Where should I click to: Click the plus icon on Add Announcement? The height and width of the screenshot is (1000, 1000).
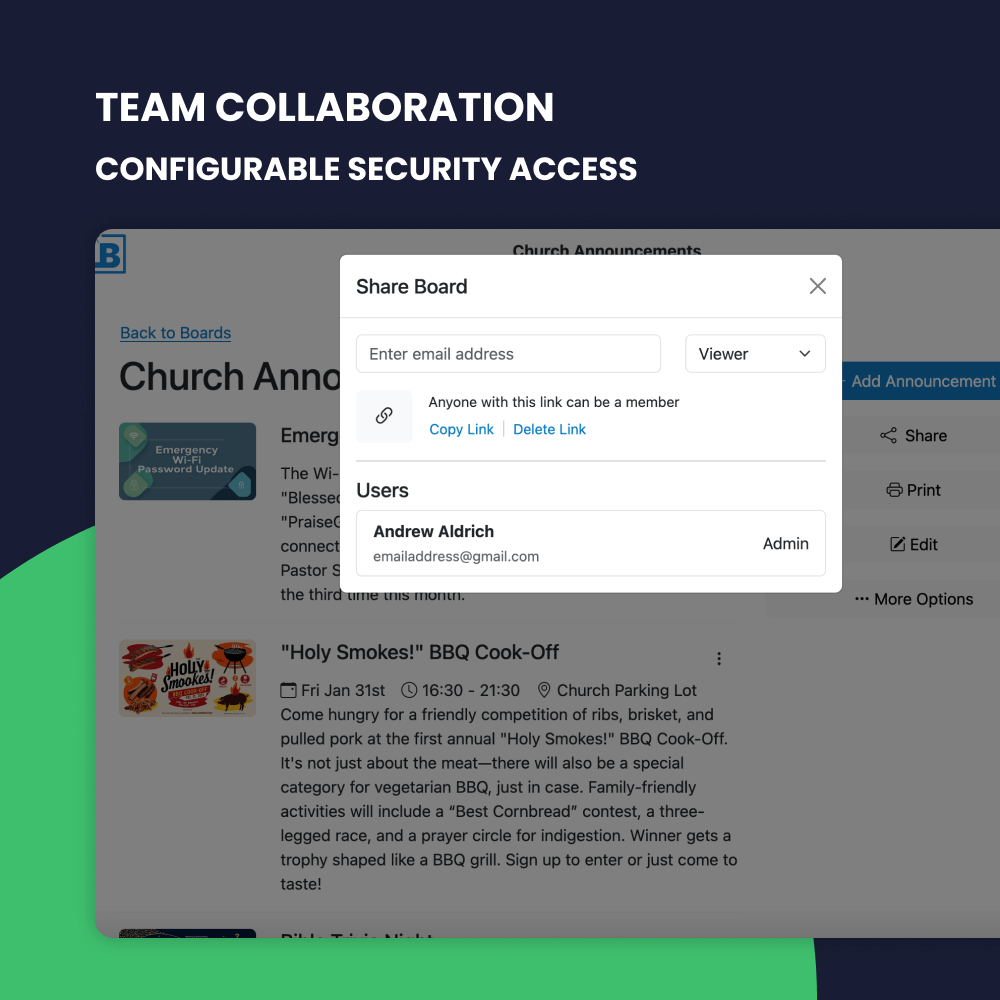click(845, 381)
